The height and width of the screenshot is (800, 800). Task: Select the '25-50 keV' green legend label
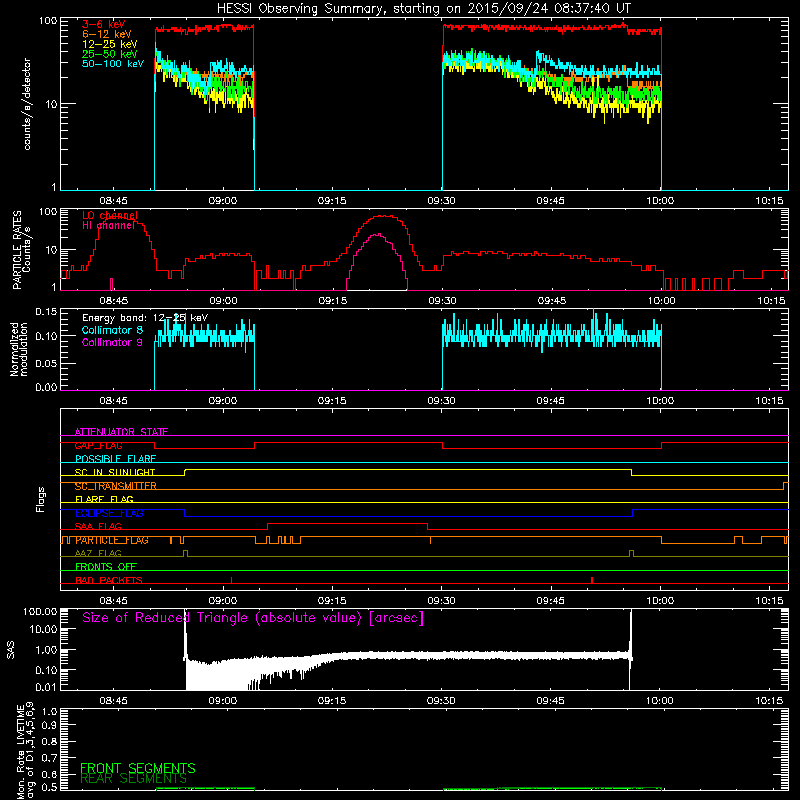tap(109, 54)
